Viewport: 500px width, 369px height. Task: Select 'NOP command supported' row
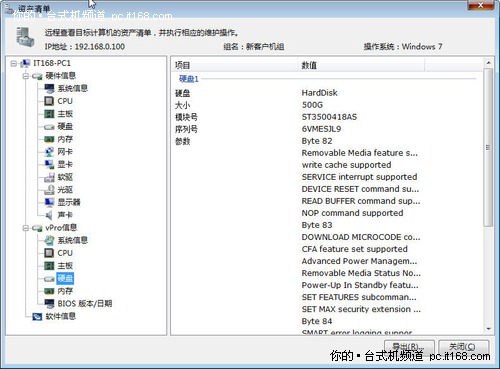352,213
